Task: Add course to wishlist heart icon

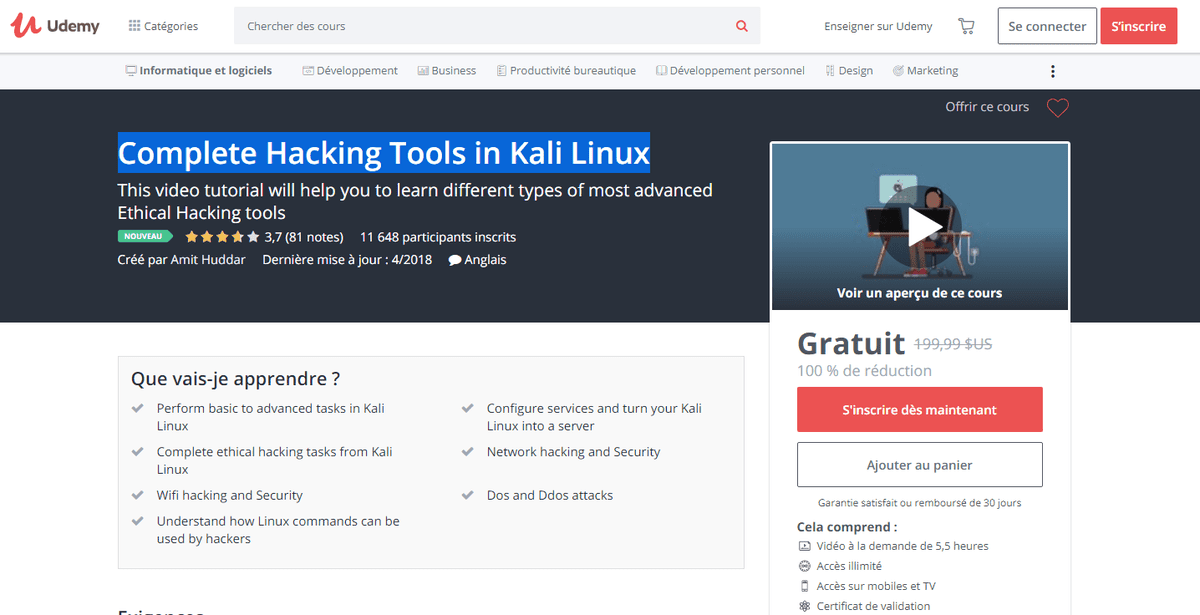Action: click(x=1058, y=107)
